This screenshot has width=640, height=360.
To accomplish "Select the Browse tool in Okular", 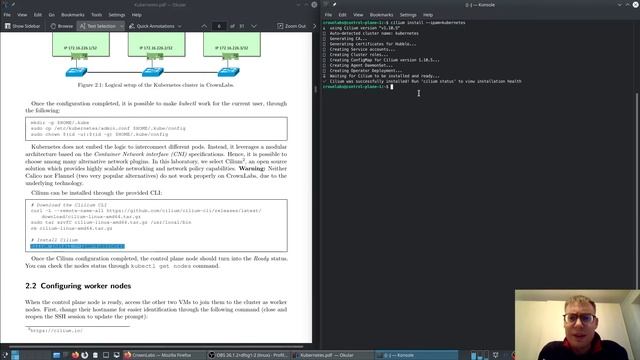I will [62, 26].
